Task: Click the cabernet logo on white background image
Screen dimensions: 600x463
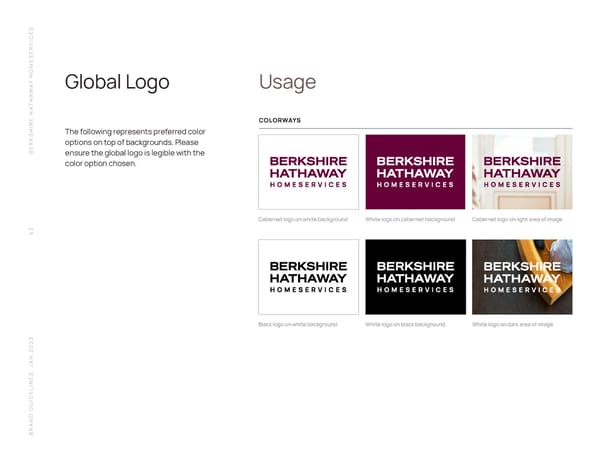Action: (x=308, y=171)
